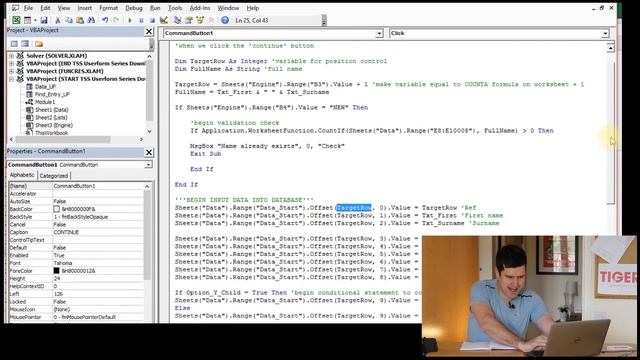Expand VBAProject (END TSS Userform Series) node
Image resolution: width=640 pixels, height=360 pixels.
[x=11, y=64]
